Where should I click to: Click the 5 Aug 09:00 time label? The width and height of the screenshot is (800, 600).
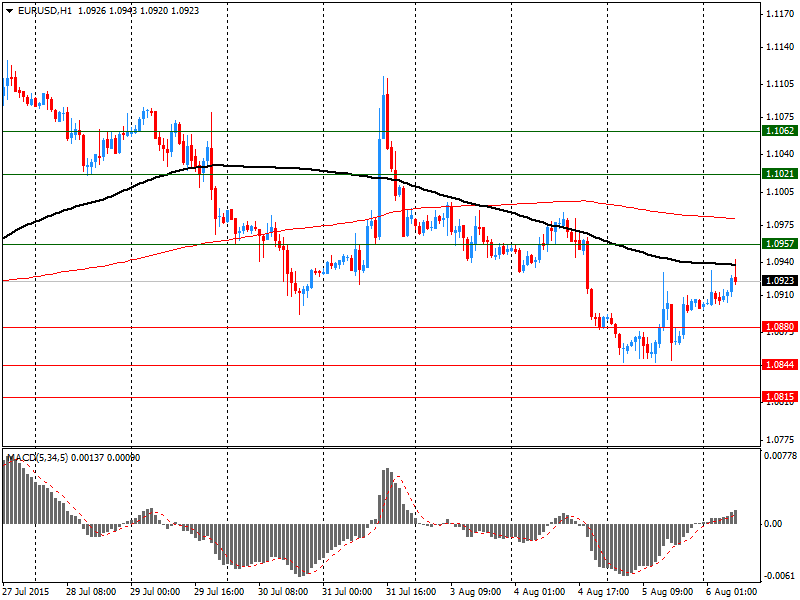click(x=667, y=592)
